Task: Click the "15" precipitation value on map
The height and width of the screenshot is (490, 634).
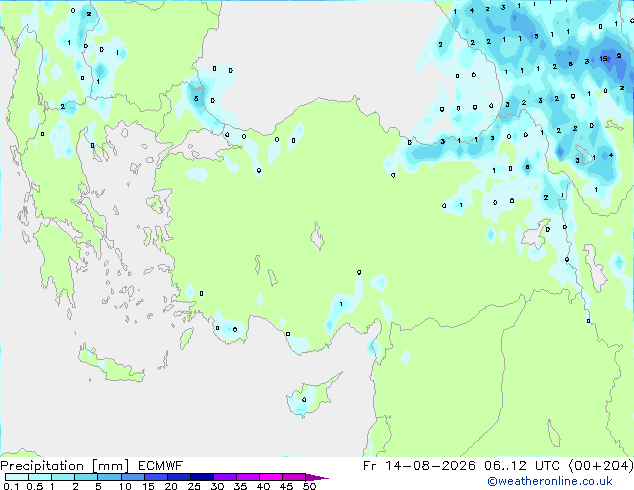Action: [604, 59]
